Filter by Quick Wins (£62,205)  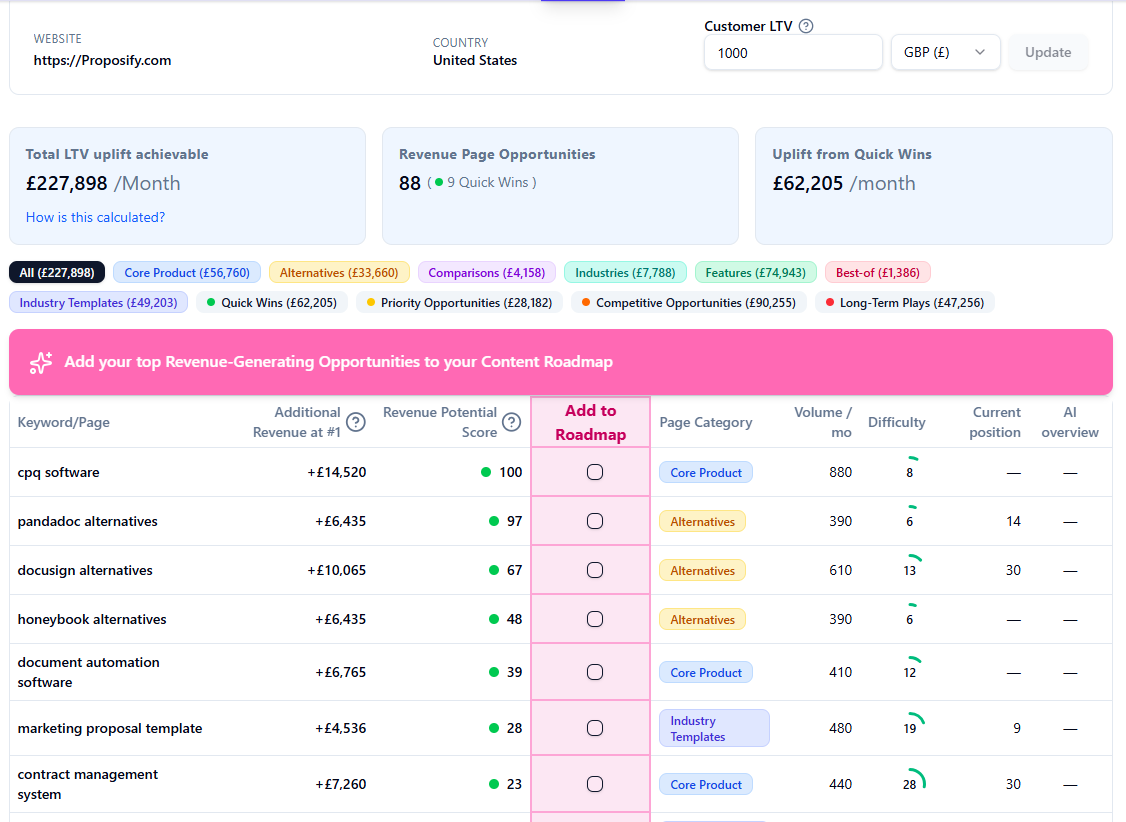click(x=271, y=303)
